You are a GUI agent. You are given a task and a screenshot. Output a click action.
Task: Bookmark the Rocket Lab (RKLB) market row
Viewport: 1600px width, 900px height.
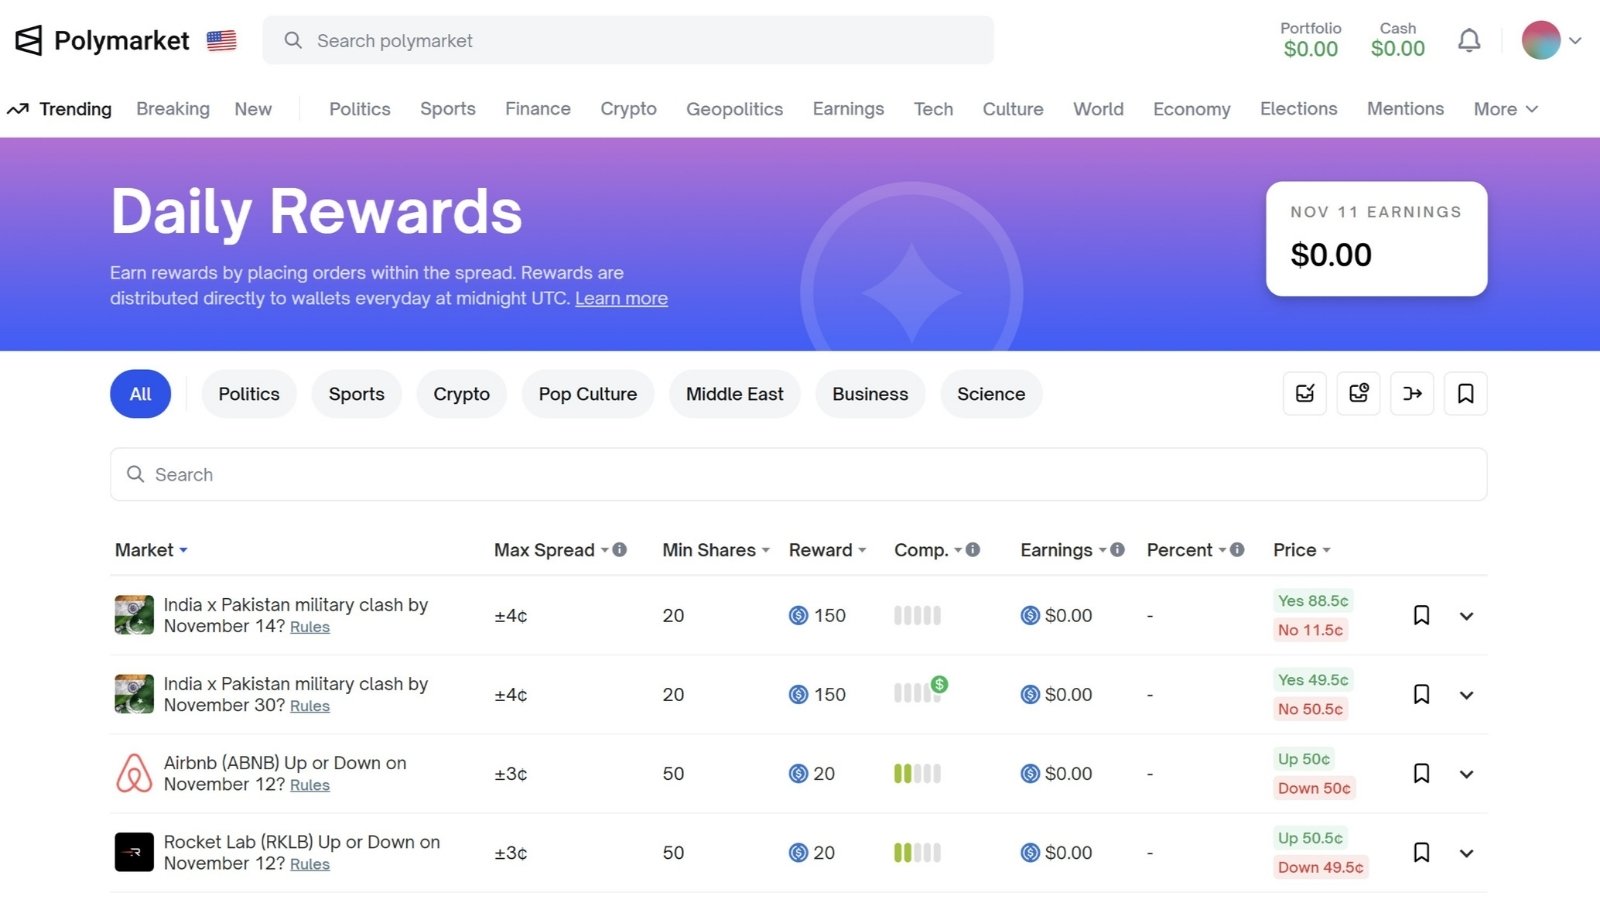(x=1421, y=853)
